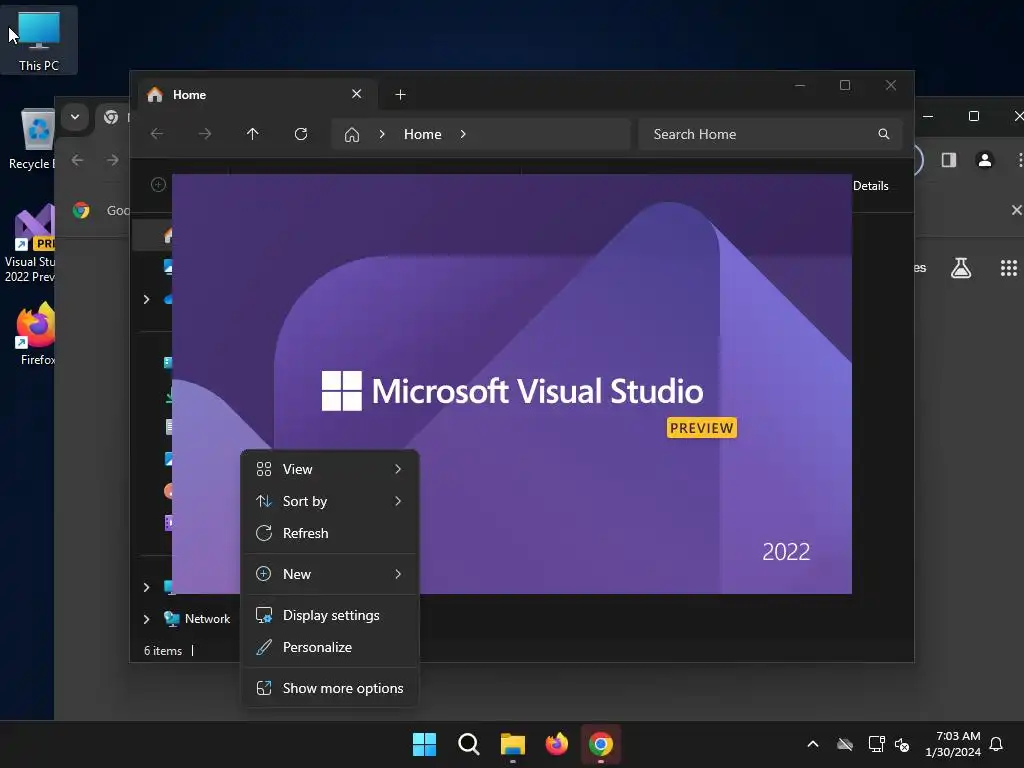Click the muted volume tray icon
This screenshot has width=1024, height=768.
point(902,744)
